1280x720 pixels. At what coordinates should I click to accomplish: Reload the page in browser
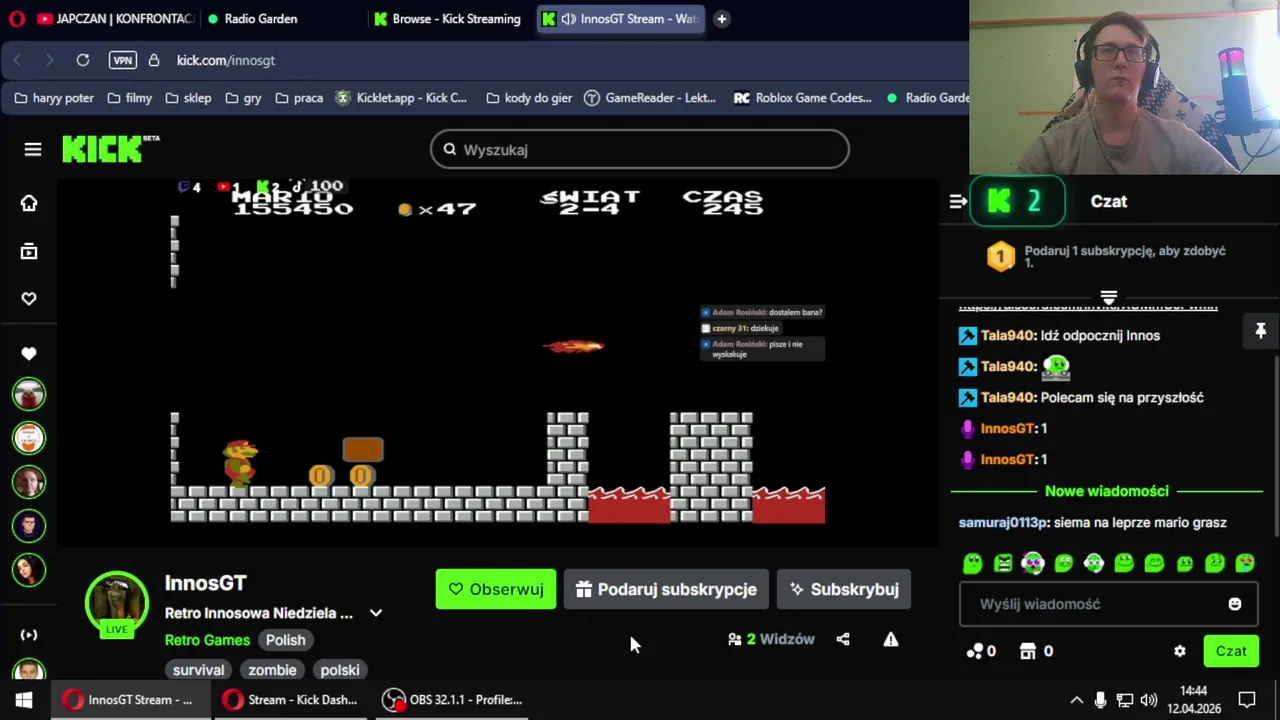pyautogui.click(x=83, y=60)
